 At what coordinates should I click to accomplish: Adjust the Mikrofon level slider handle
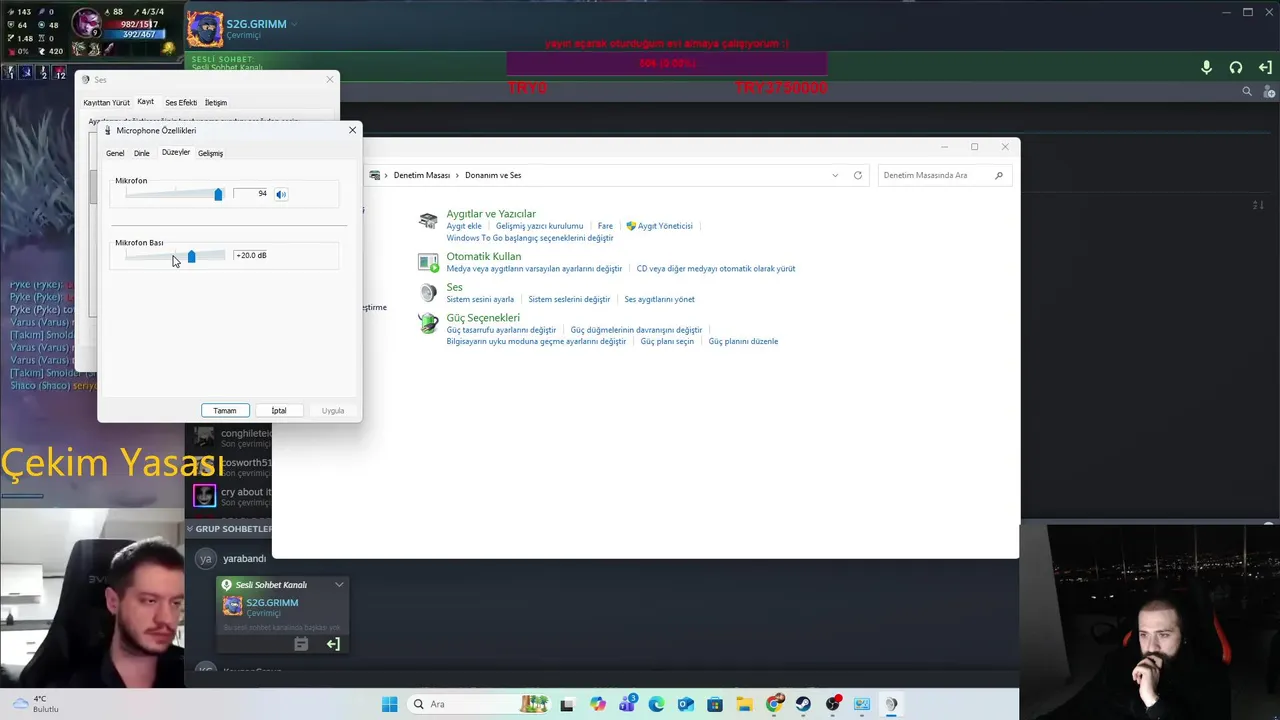point(218,194)
